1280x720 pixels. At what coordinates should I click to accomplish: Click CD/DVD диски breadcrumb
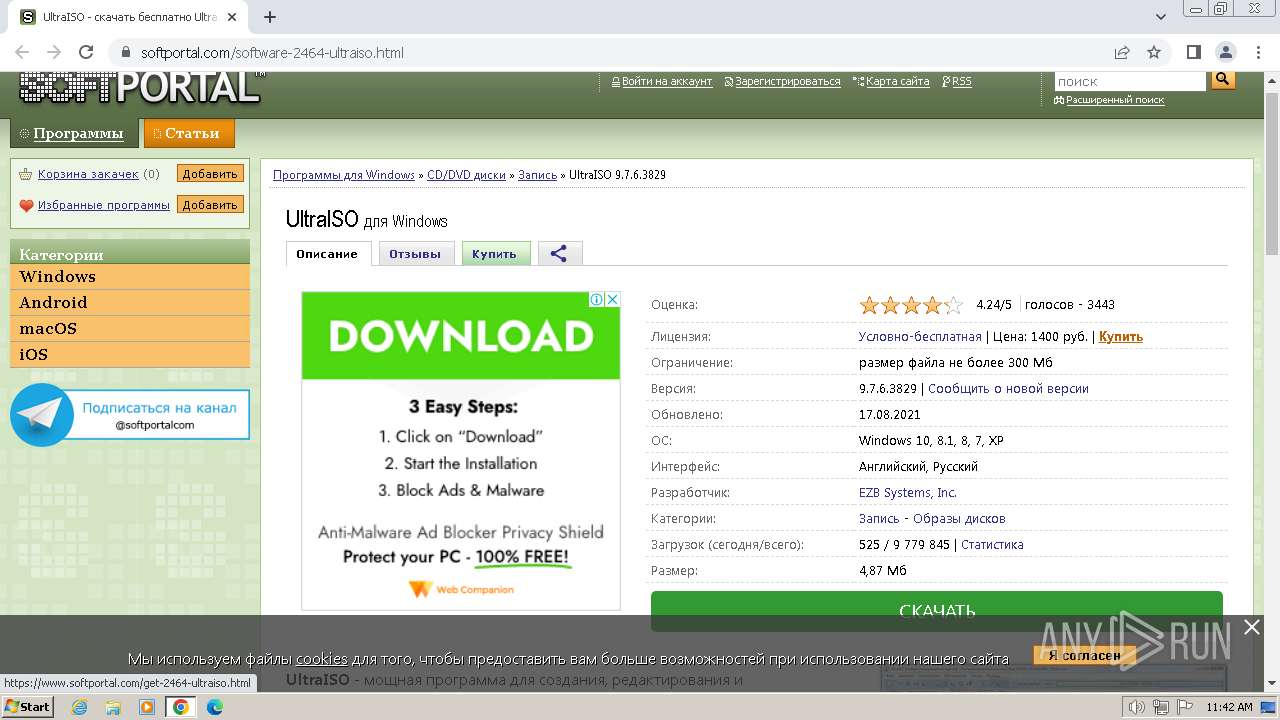(x=466, y=175)
